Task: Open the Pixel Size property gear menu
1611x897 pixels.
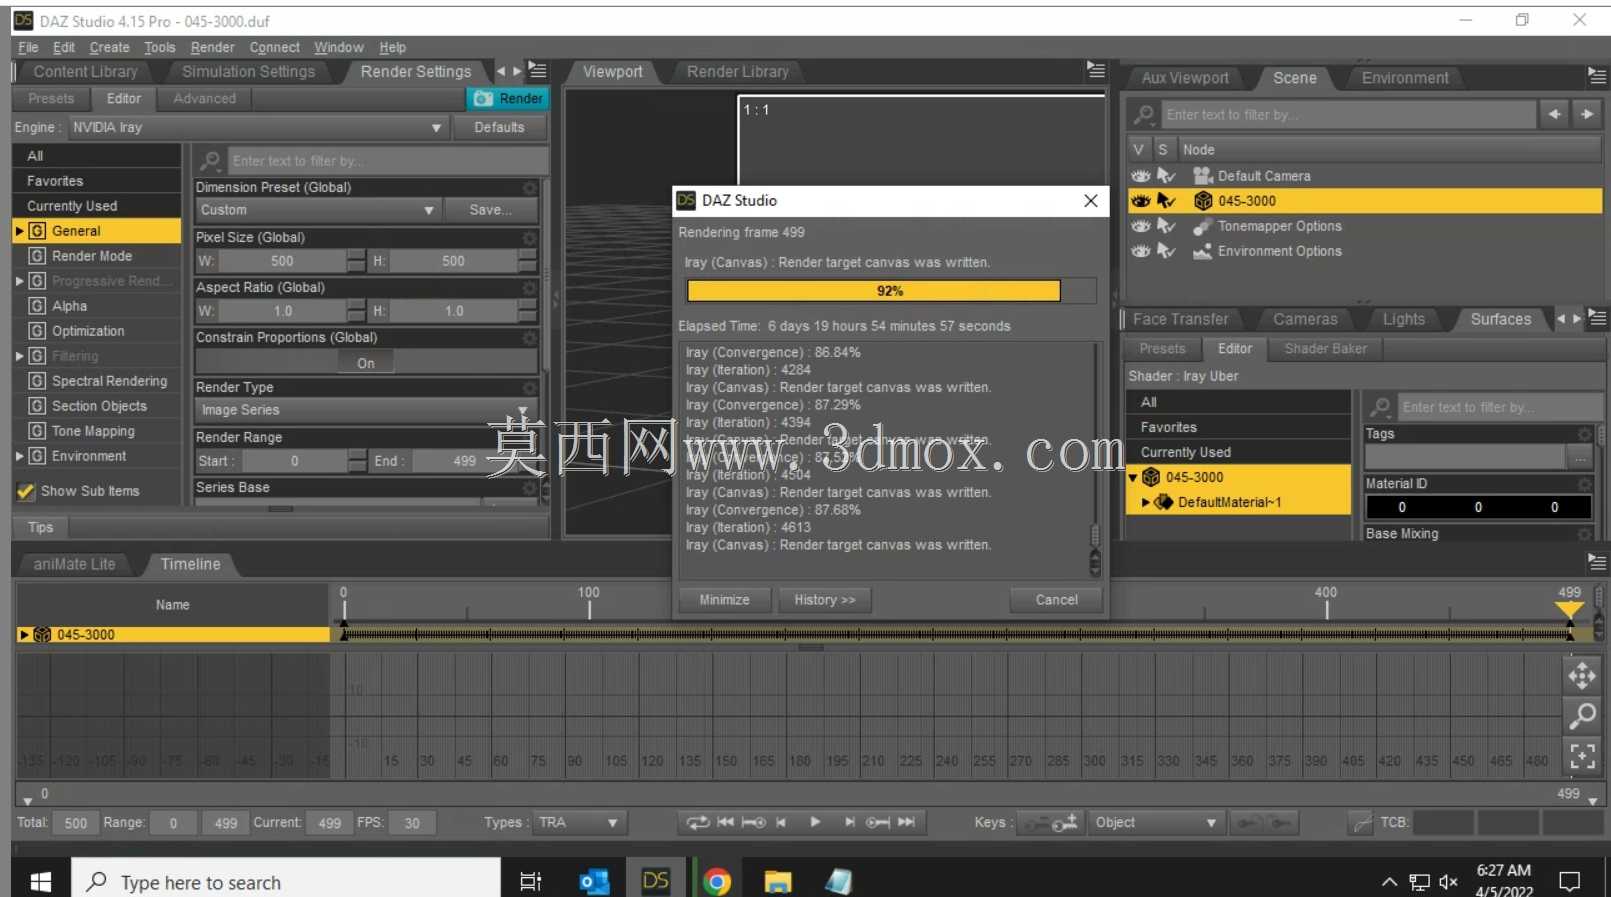Action: click(x=530, y=237)
